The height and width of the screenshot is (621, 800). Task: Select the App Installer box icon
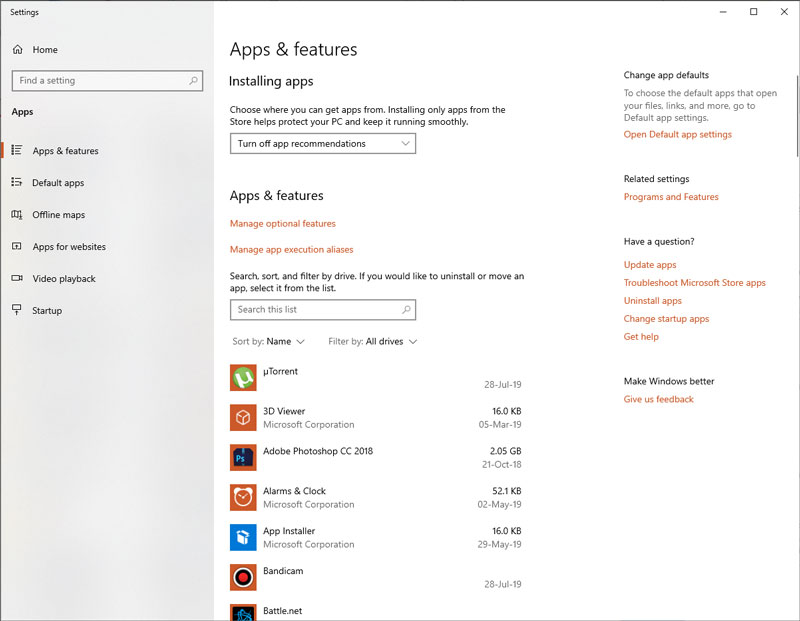[243, 537]
